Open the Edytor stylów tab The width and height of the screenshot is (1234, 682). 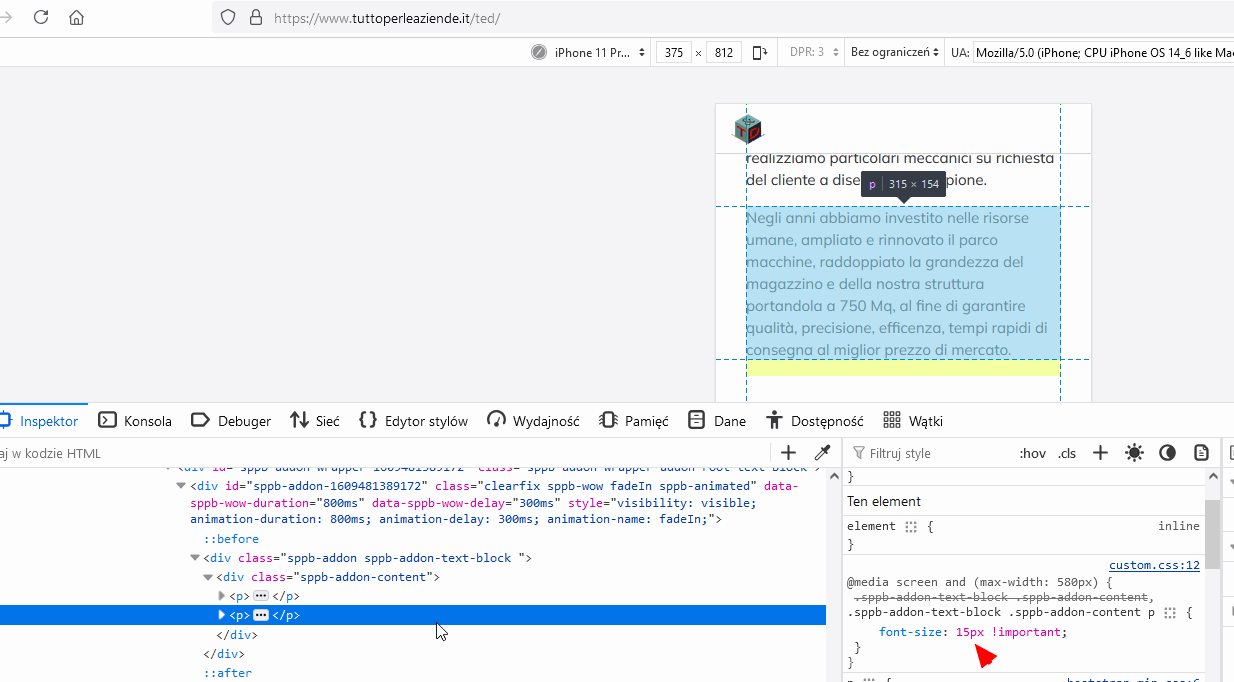414,421
